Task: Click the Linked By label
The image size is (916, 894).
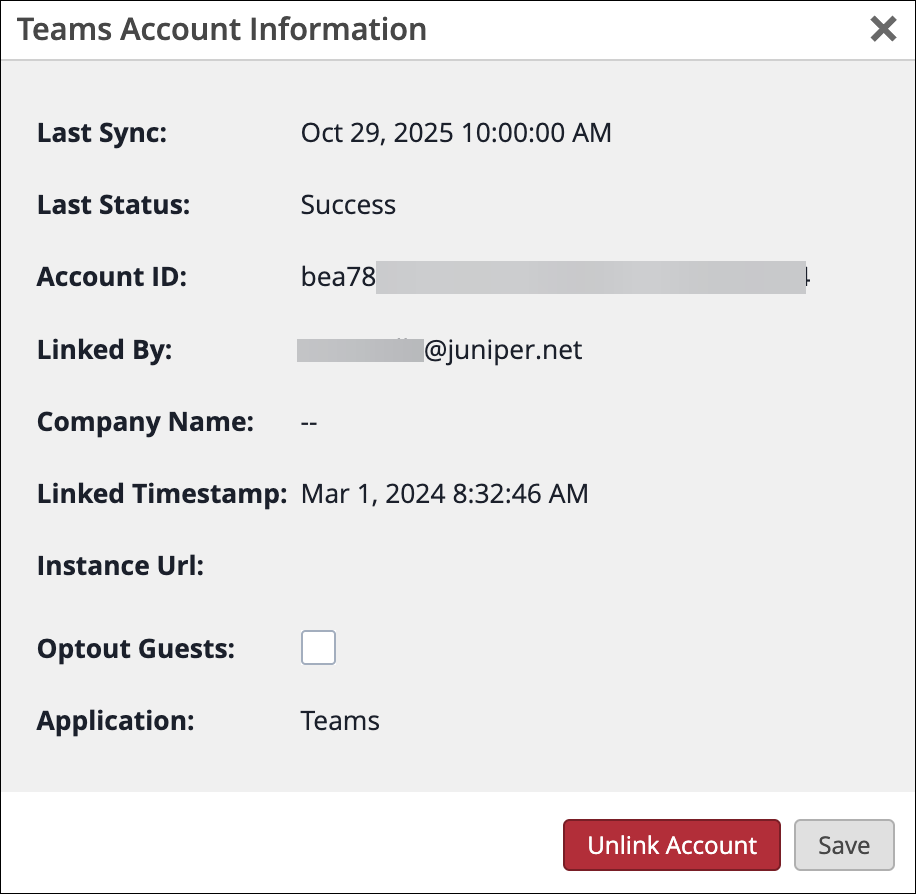Action: tap(105, 350)
